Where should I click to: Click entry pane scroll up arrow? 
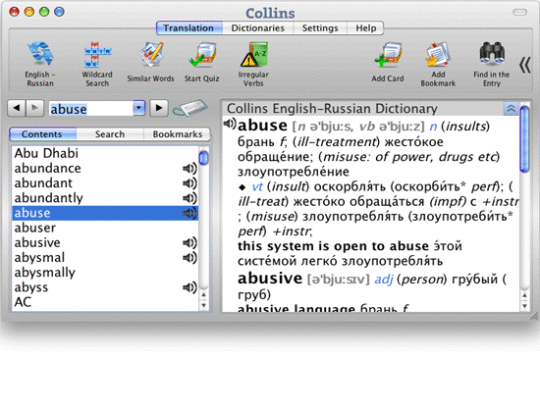click(x=525, y=295)
